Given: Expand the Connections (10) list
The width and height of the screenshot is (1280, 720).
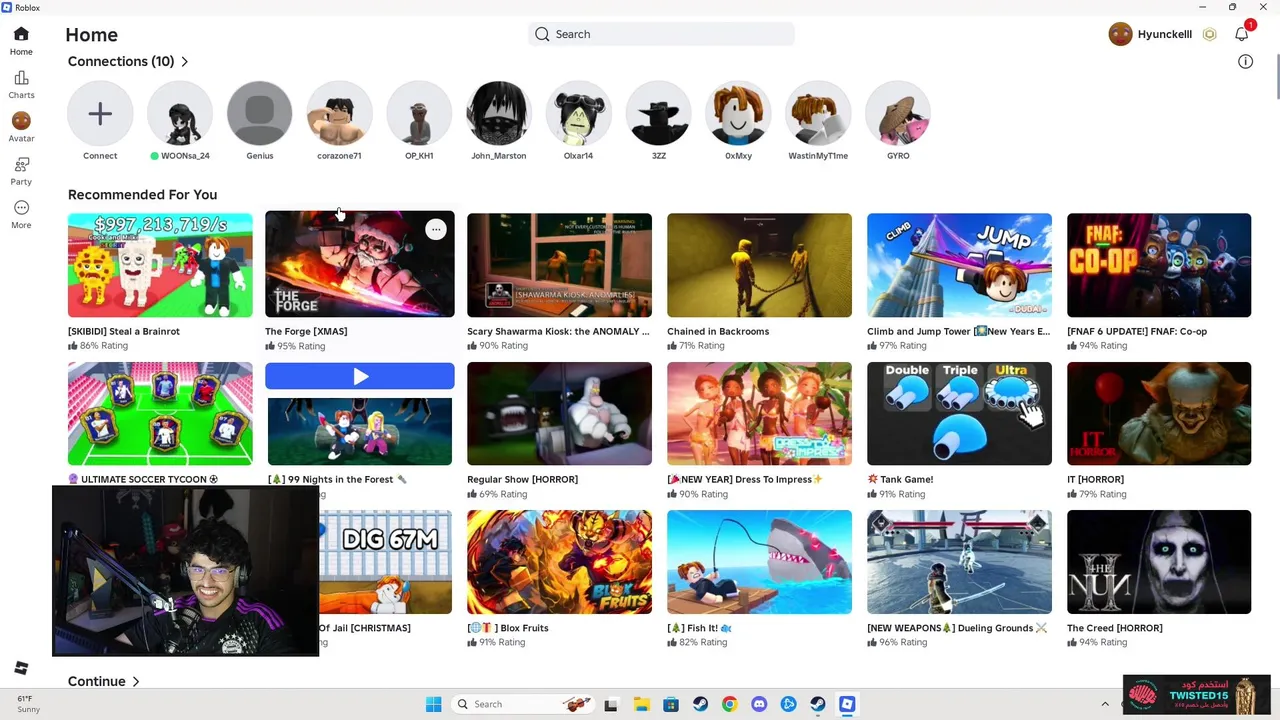Looking at the screenshot, I should pyautogui.click(x=128, y=61).
